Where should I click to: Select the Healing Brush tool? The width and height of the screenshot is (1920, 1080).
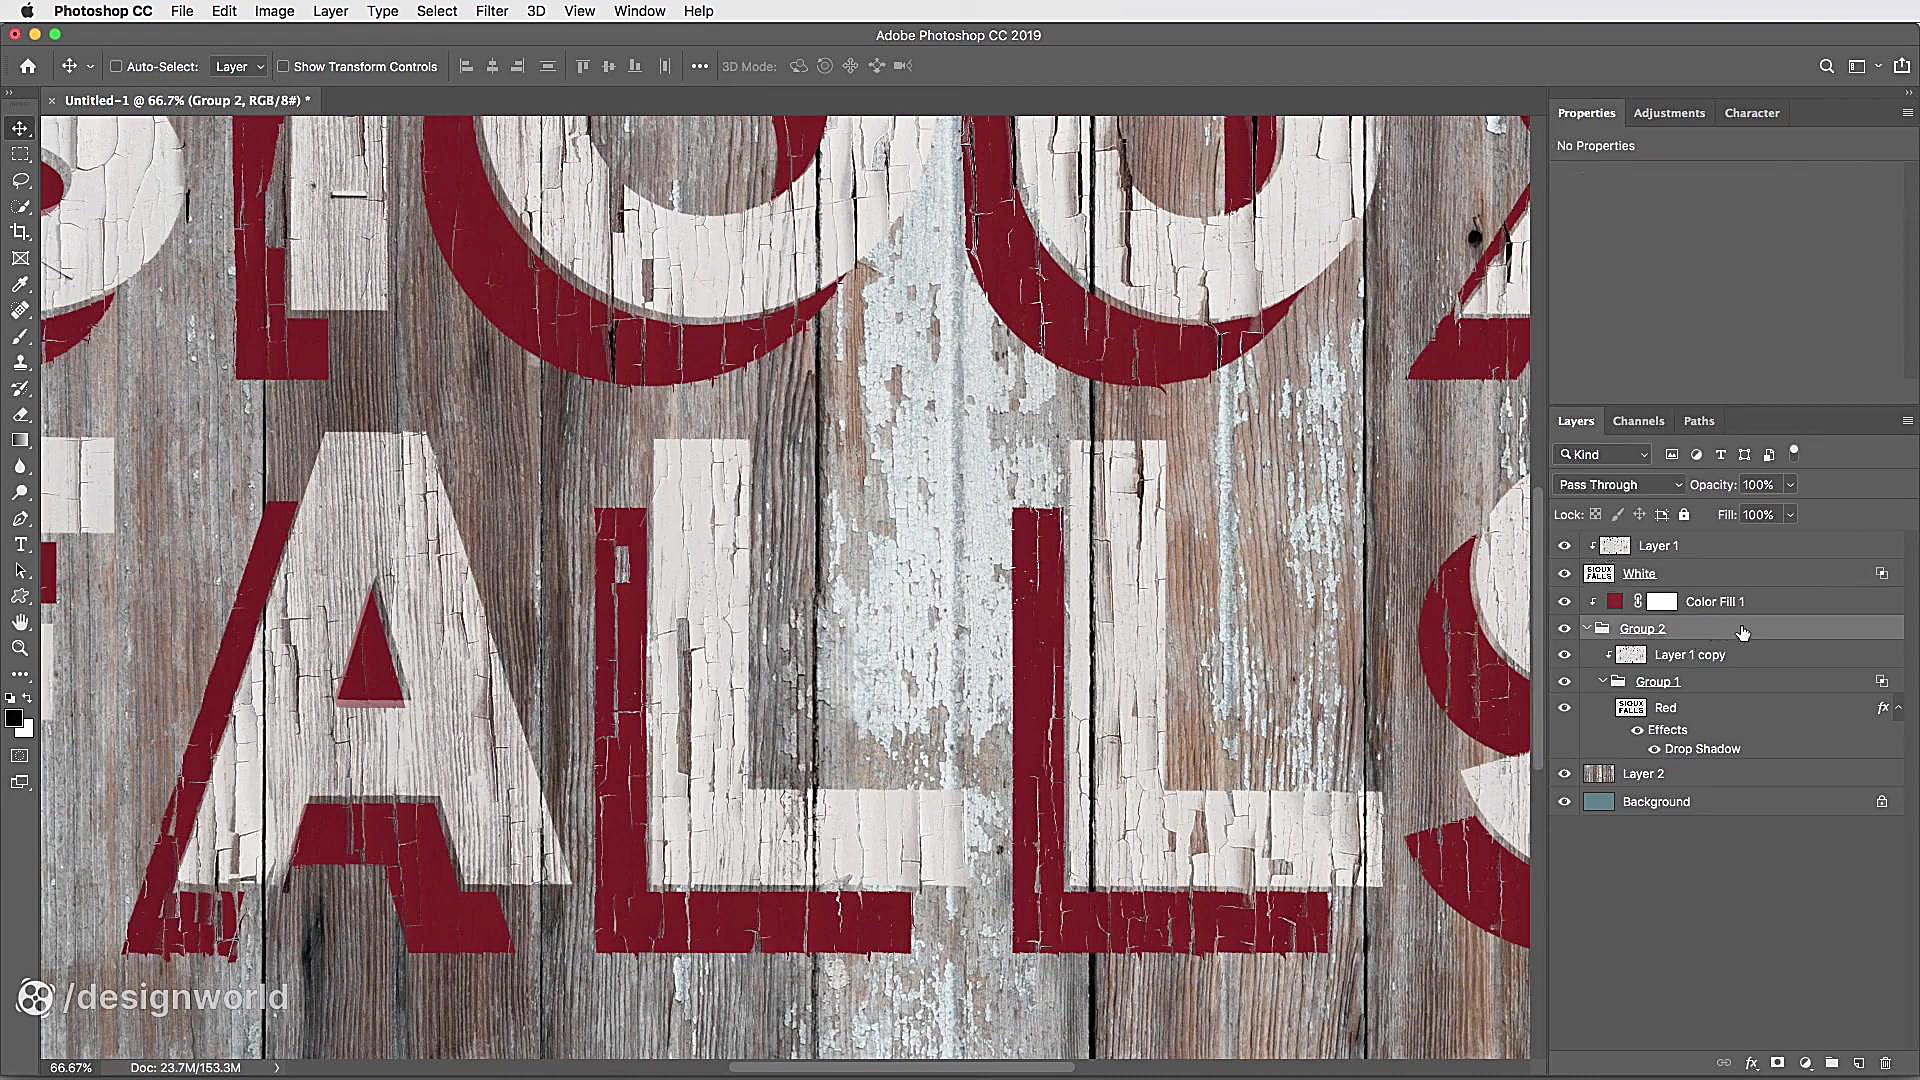(20, 310)
